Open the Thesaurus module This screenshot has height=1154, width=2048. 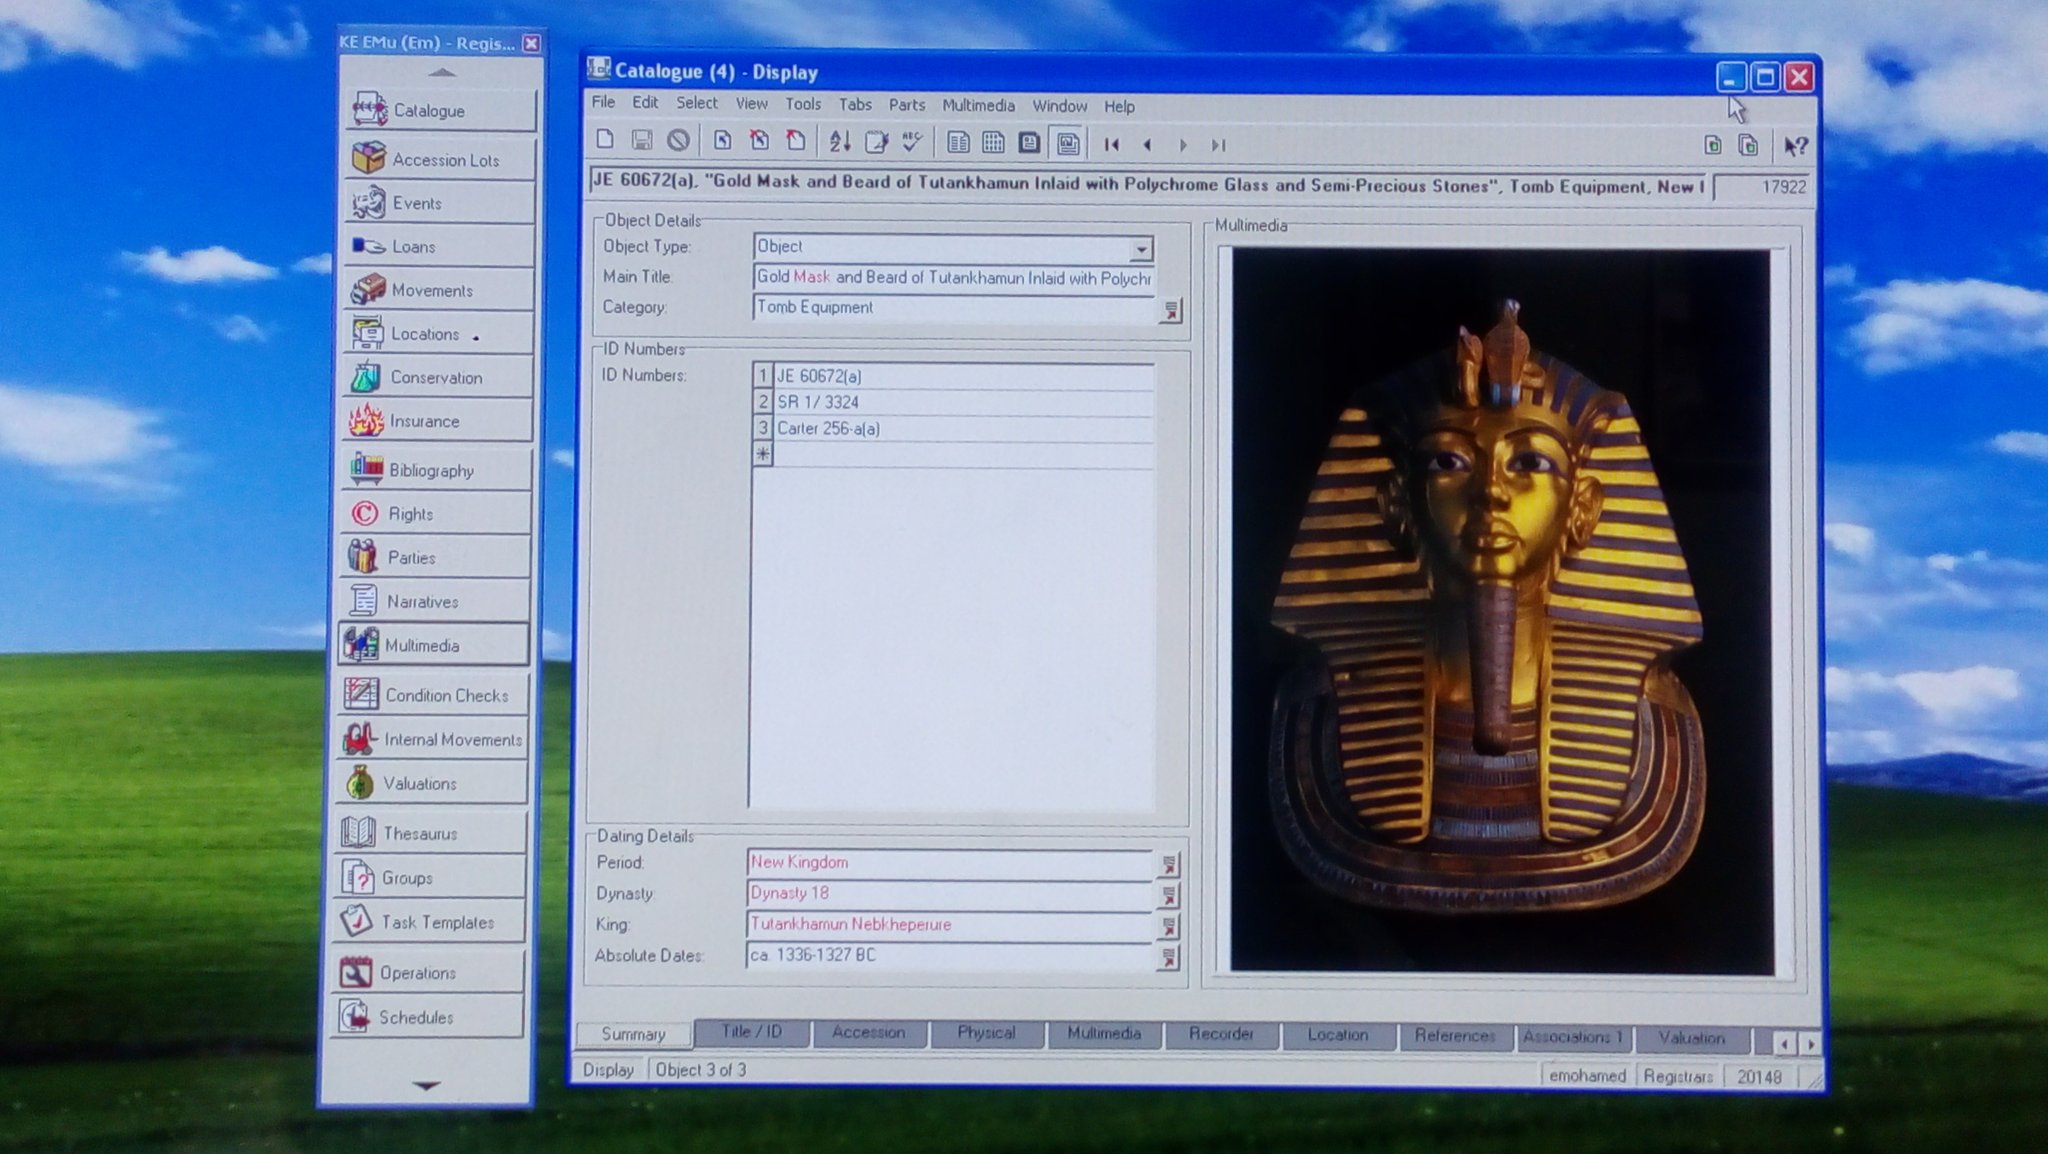[431, 833]
